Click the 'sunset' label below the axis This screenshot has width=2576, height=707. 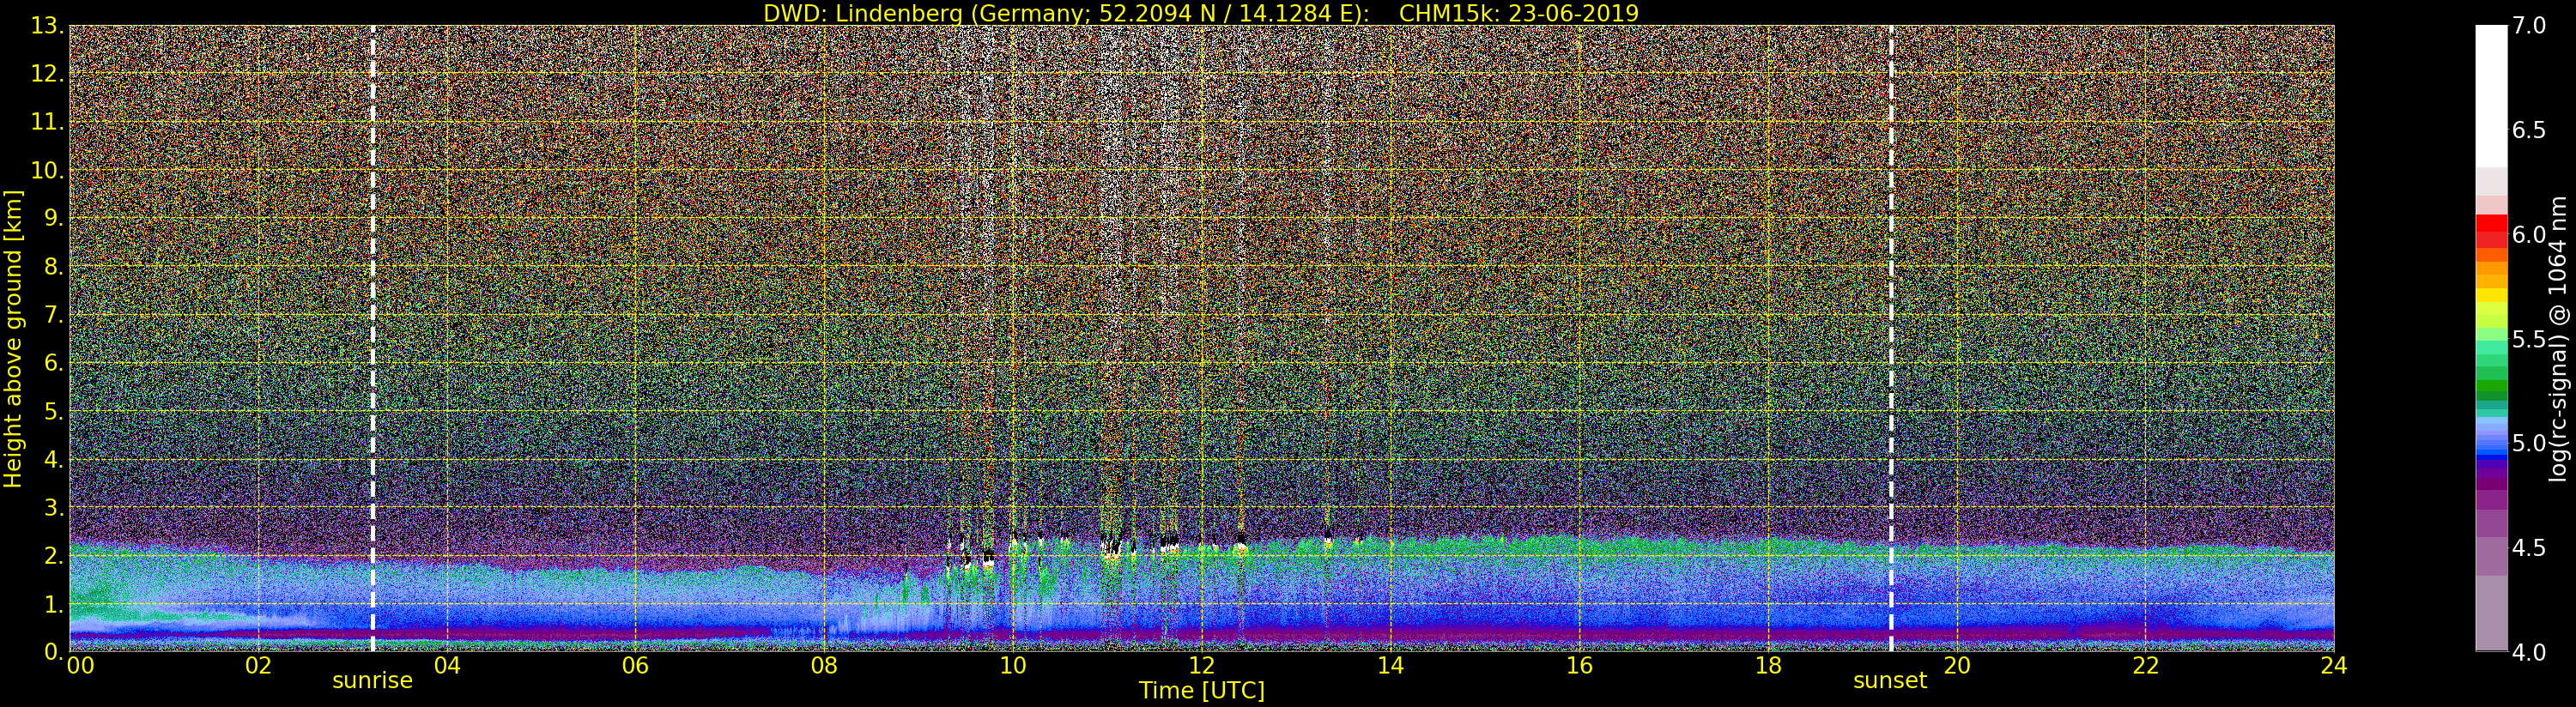coord(1890,680)
